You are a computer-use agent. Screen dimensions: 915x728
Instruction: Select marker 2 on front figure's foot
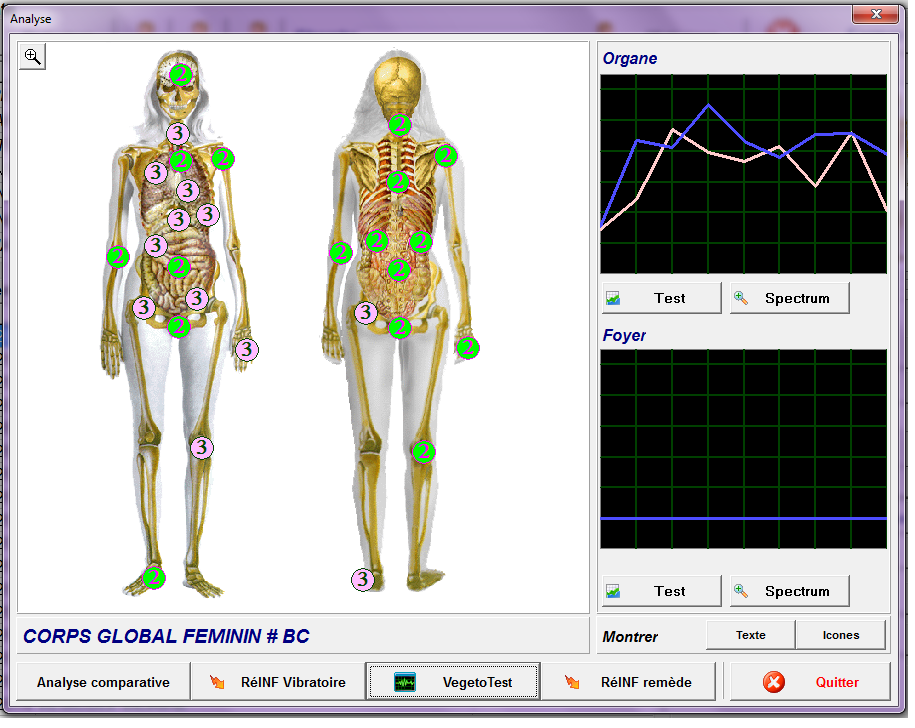154,578
